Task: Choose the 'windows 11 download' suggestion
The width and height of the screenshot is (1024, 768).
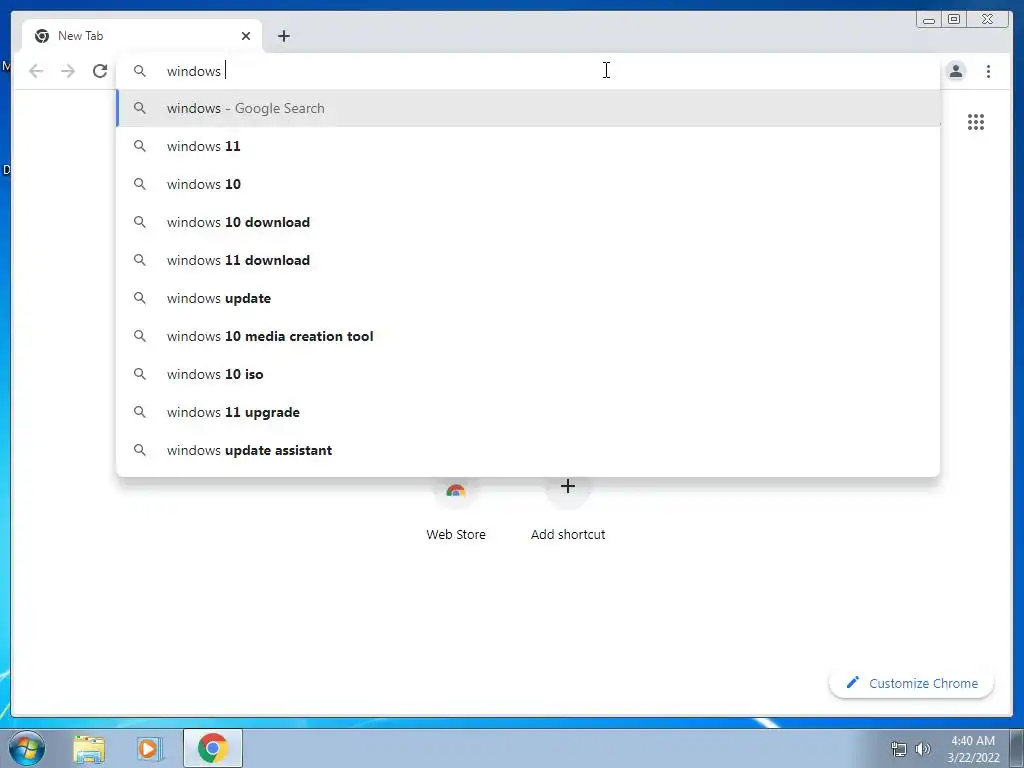Action: (528, 260)
